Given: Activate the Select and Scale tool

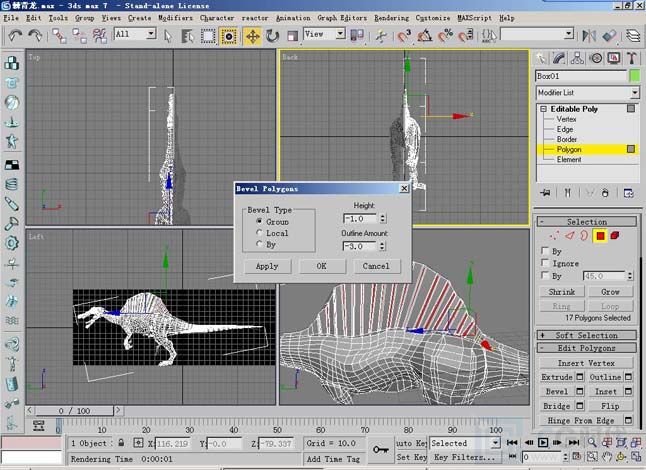Looking at the screenshot, I should pyautogui.click(x=292, y=36).
